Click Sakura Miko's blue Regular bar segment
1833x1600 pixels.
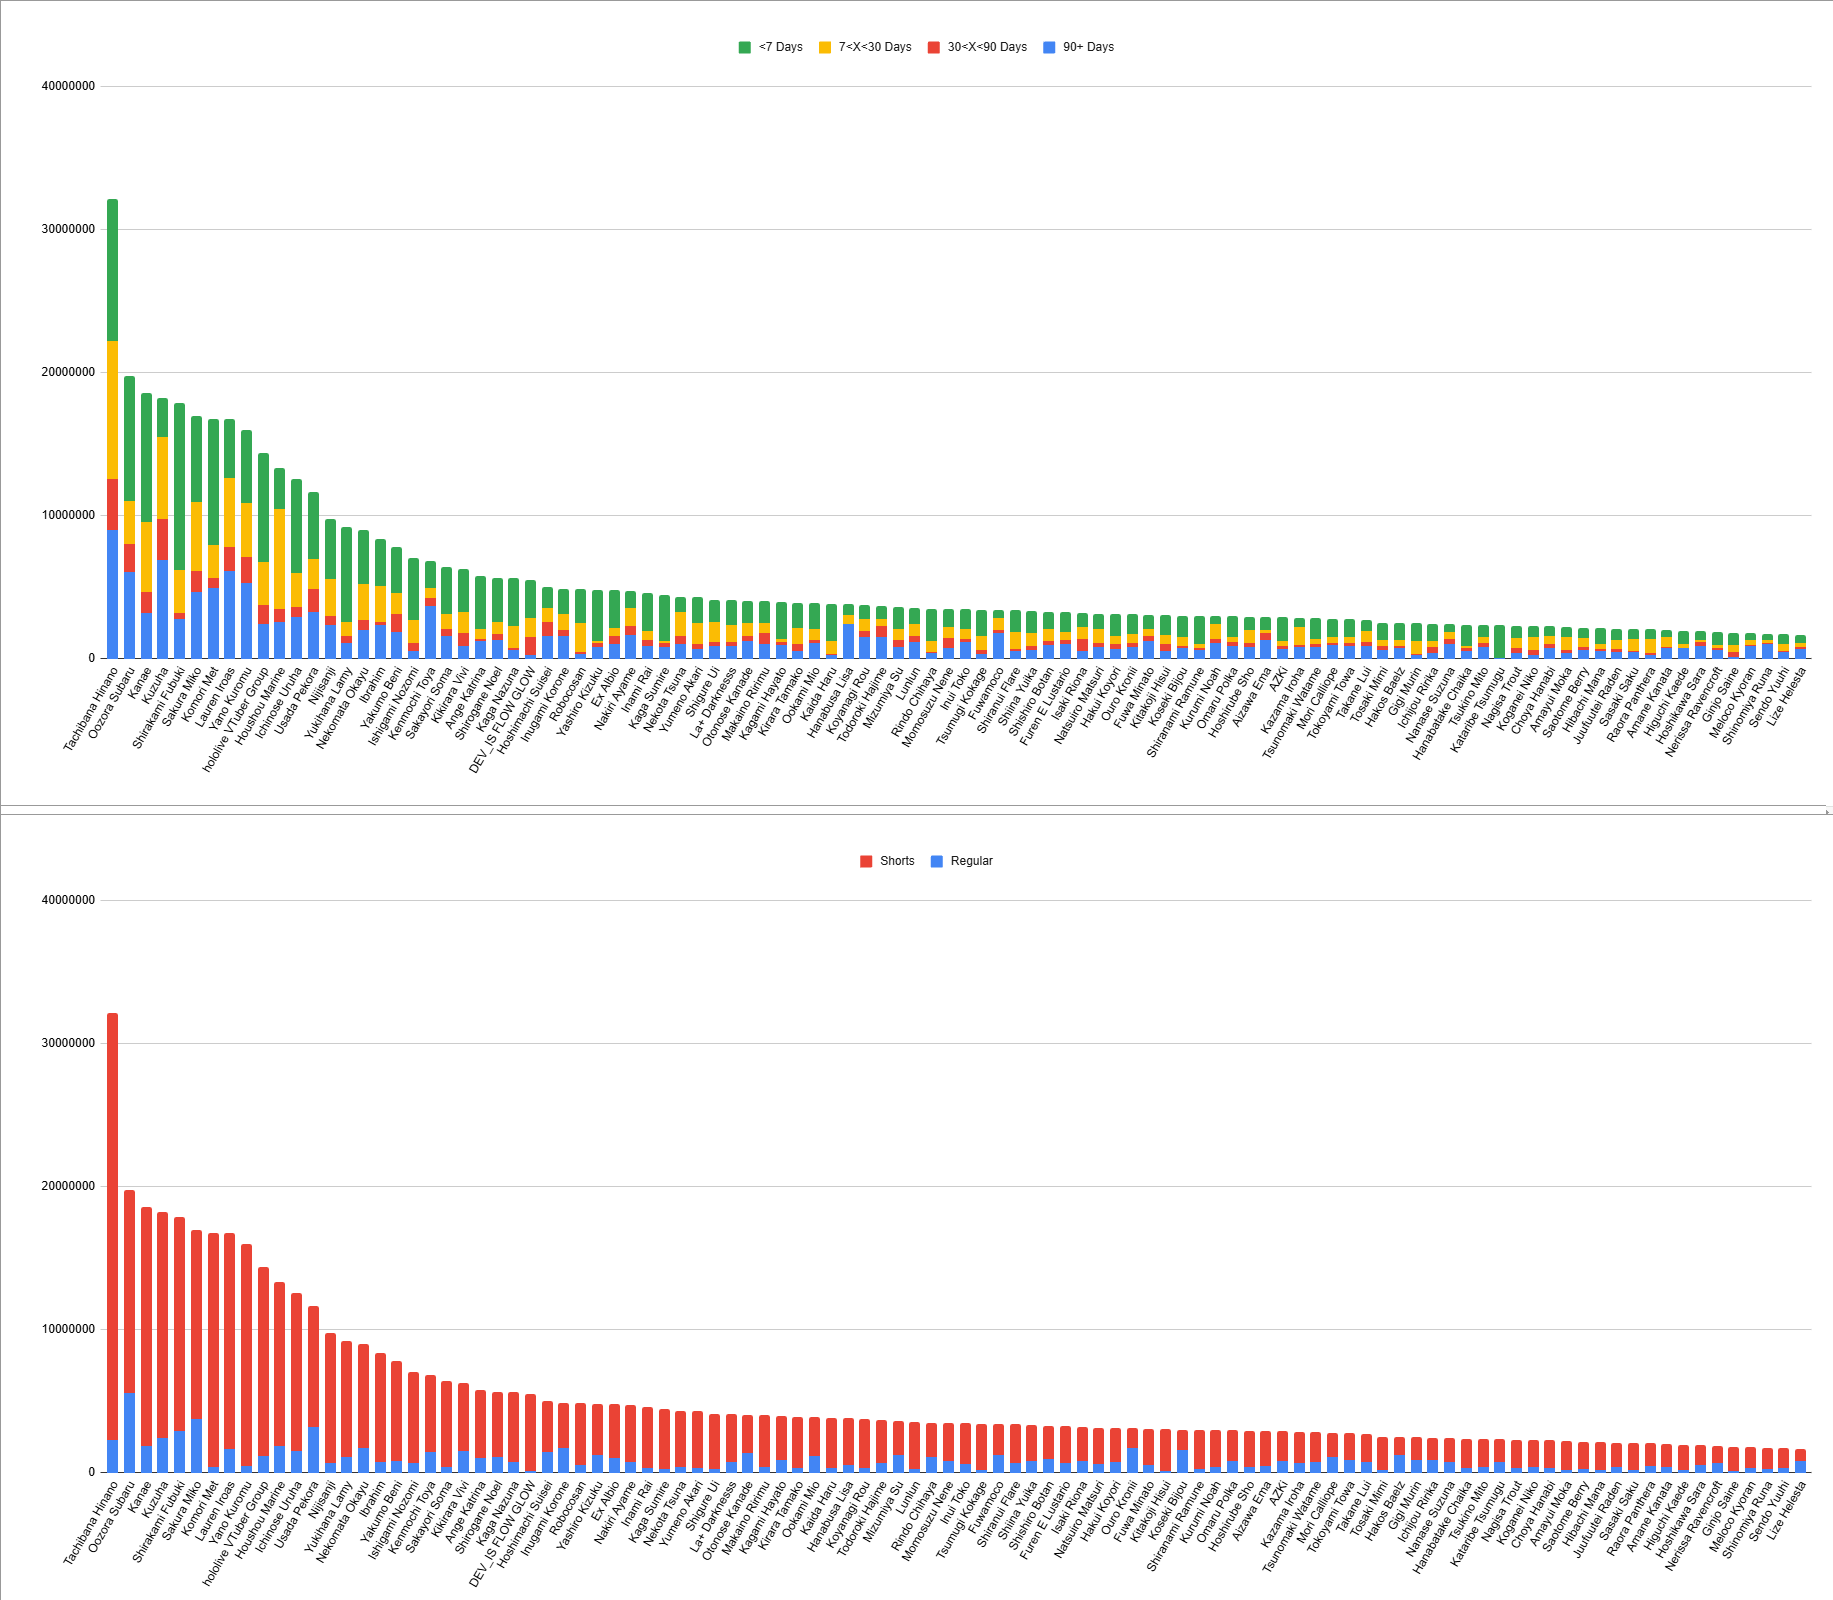(x=197, y=1446)
